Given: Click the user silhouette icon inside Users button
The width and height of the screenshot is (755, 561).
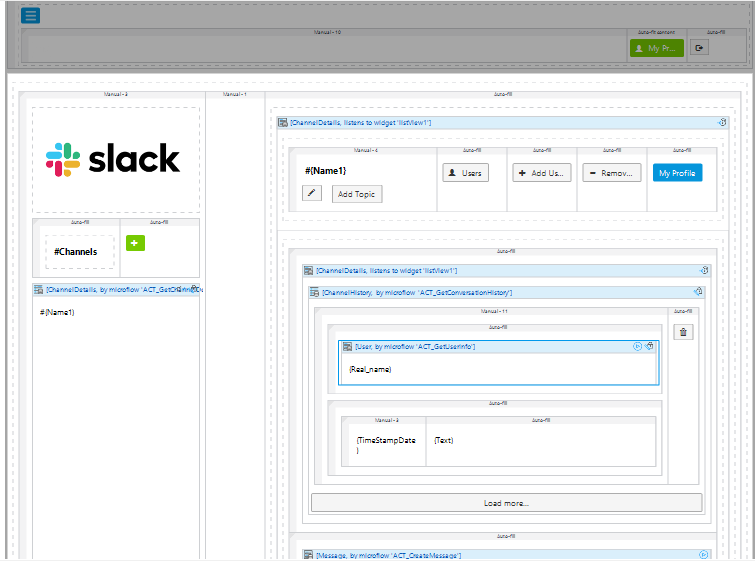Looking at the screenshot, I should coord(452,172).
